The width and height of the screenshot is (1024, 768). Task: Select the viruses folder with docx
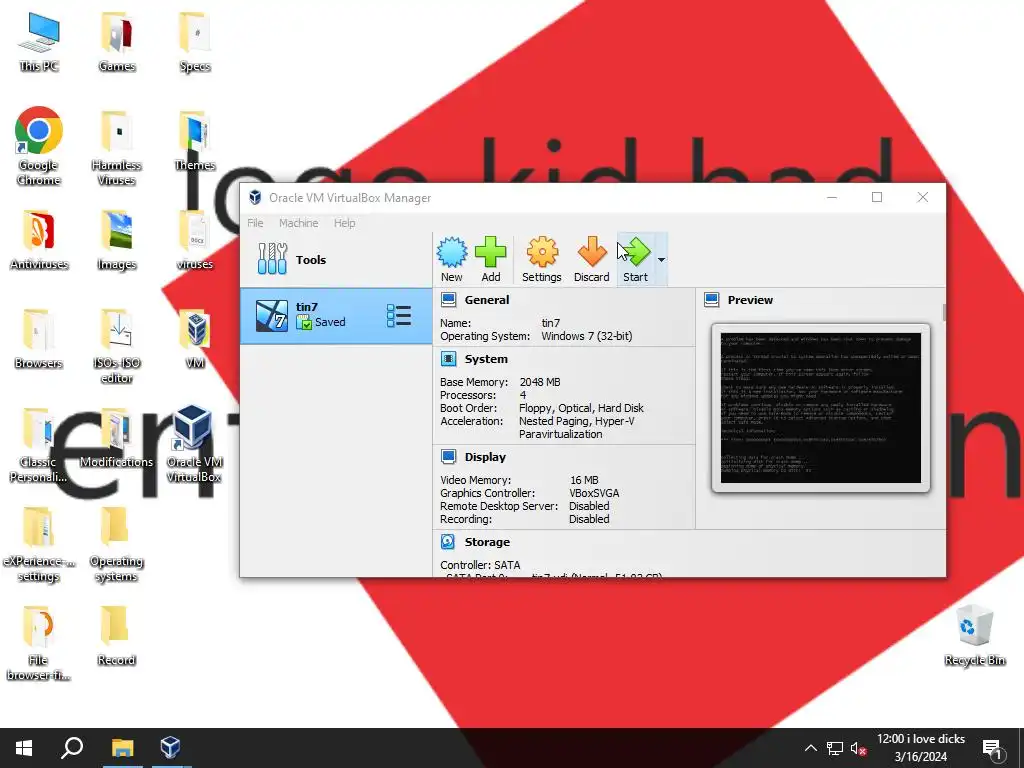tap(195, 240)
